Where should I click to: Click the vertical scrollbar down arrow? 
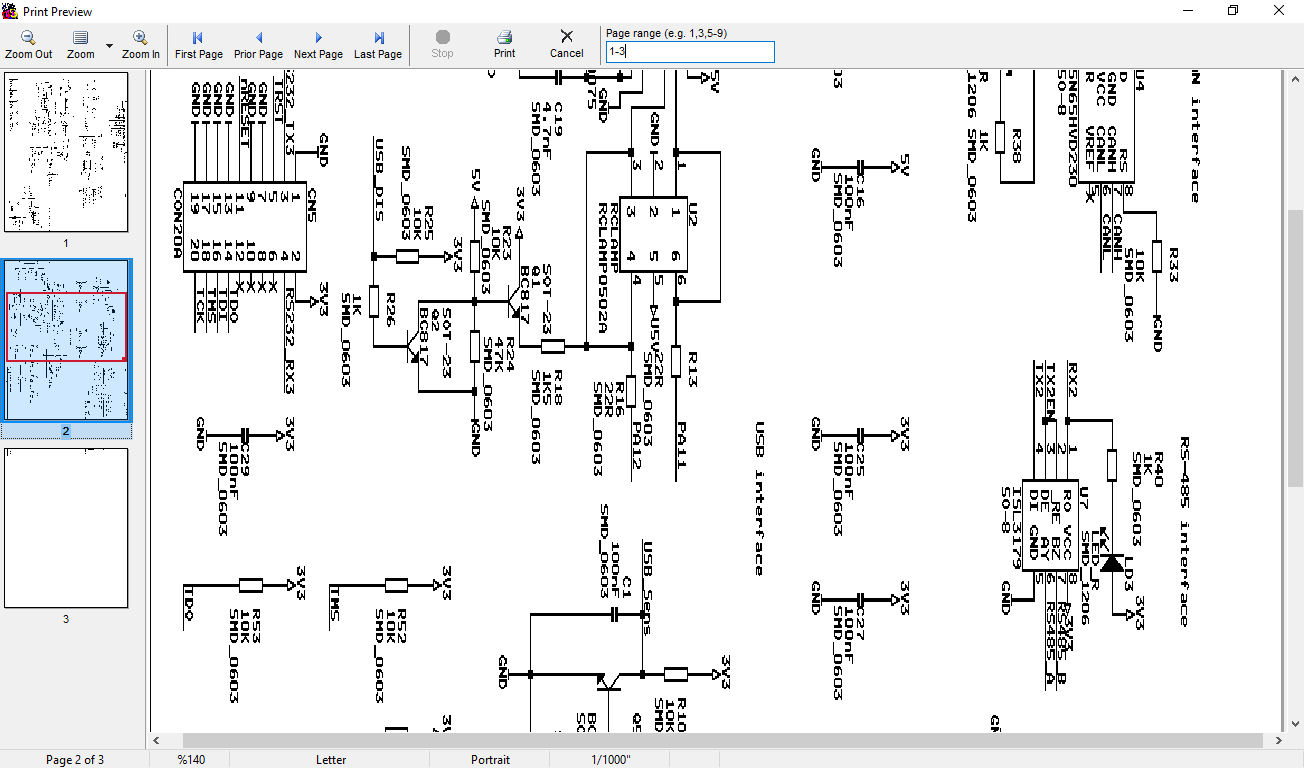click(x=1296, y=723)
